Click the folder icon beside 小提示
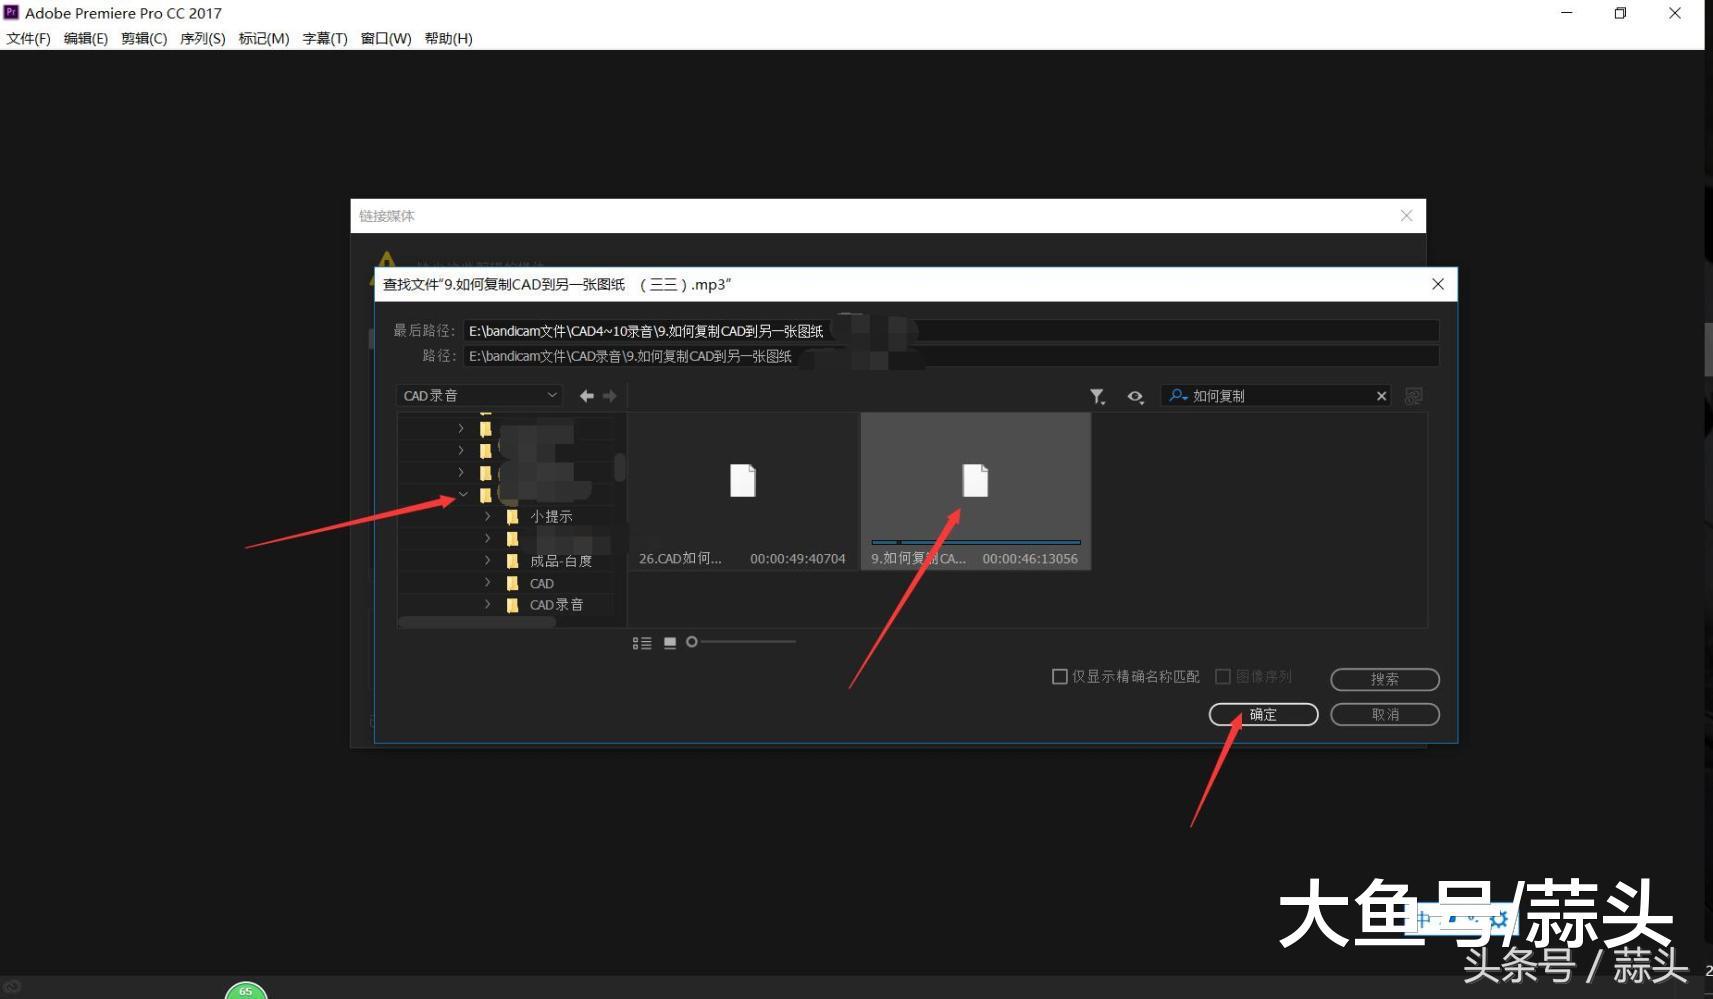 tap(512, 516)
